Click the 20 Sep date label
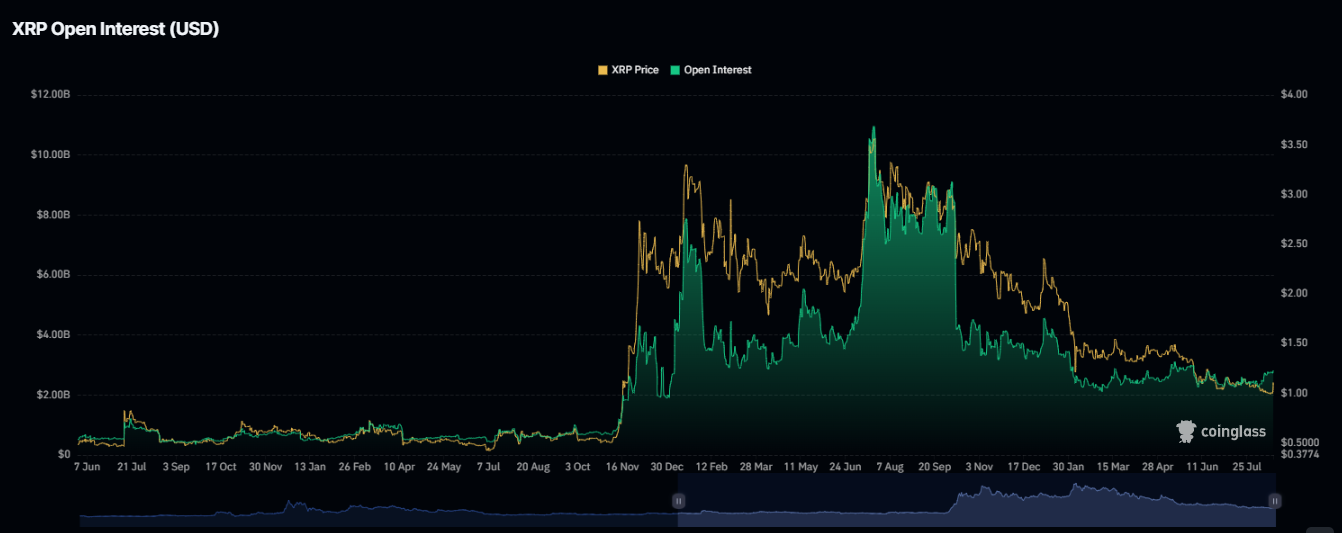Image resolution: width=1342 pixels, height=533 pixels. pos(935,467)
